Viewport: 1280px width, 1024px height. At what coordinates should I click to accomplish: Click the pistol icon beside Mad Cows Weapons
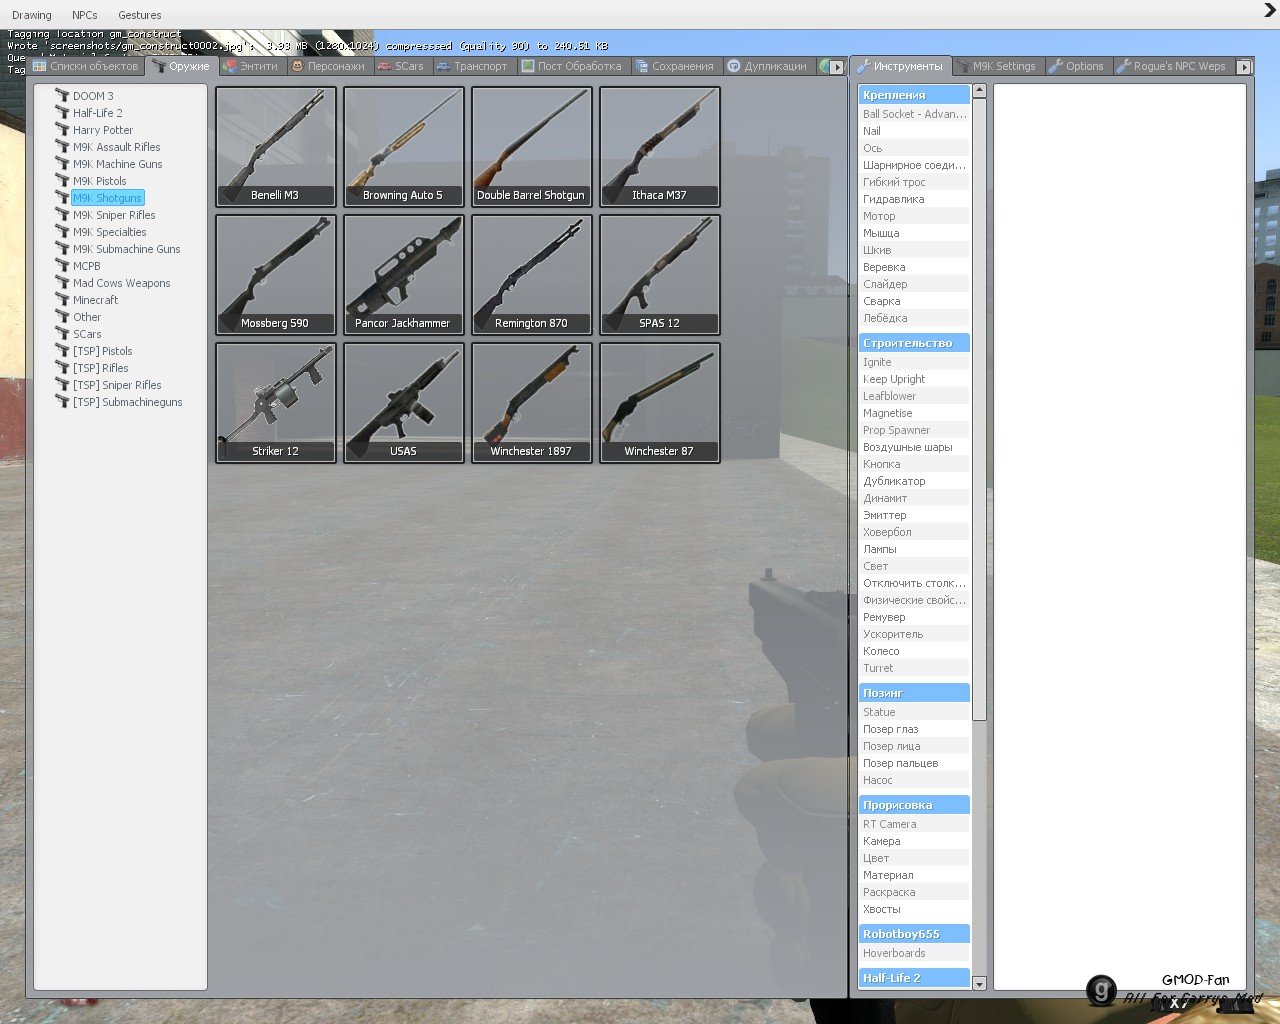pyautogui.click(x=62, y=283)
